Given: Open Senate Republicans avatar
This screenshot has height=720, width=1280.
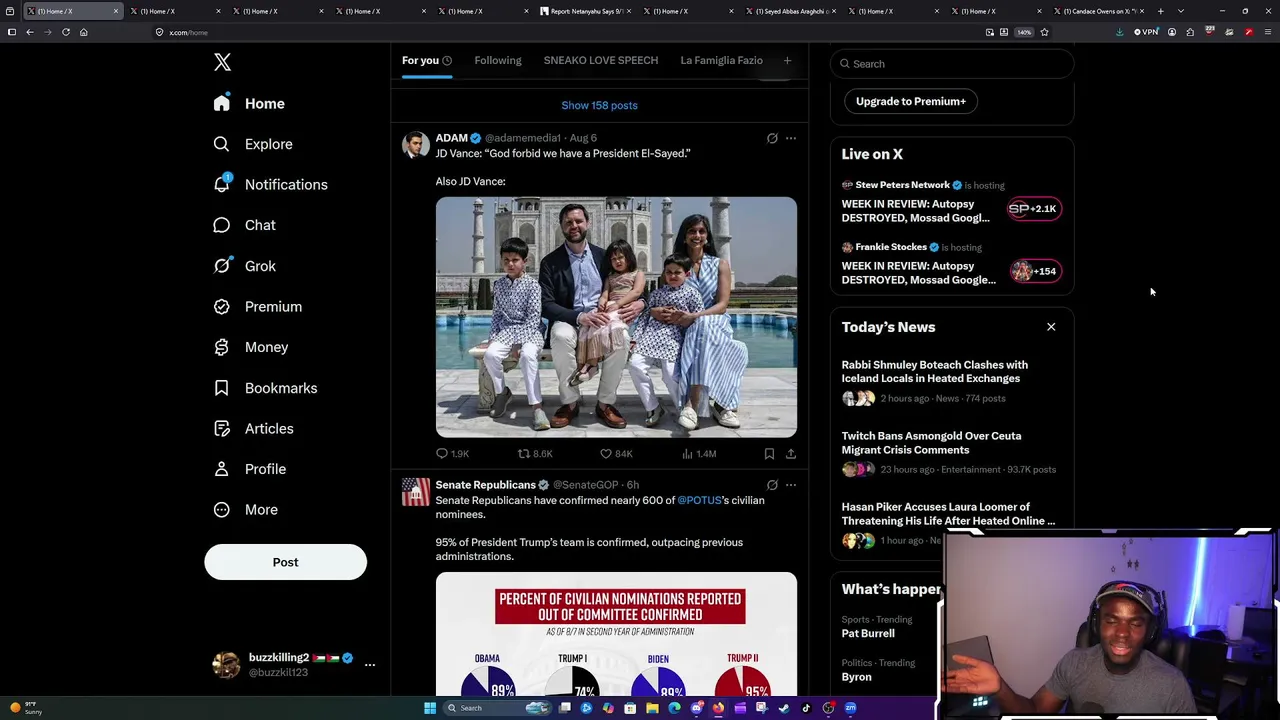Looking at the screenshot, I should click(x=416, y=492).
